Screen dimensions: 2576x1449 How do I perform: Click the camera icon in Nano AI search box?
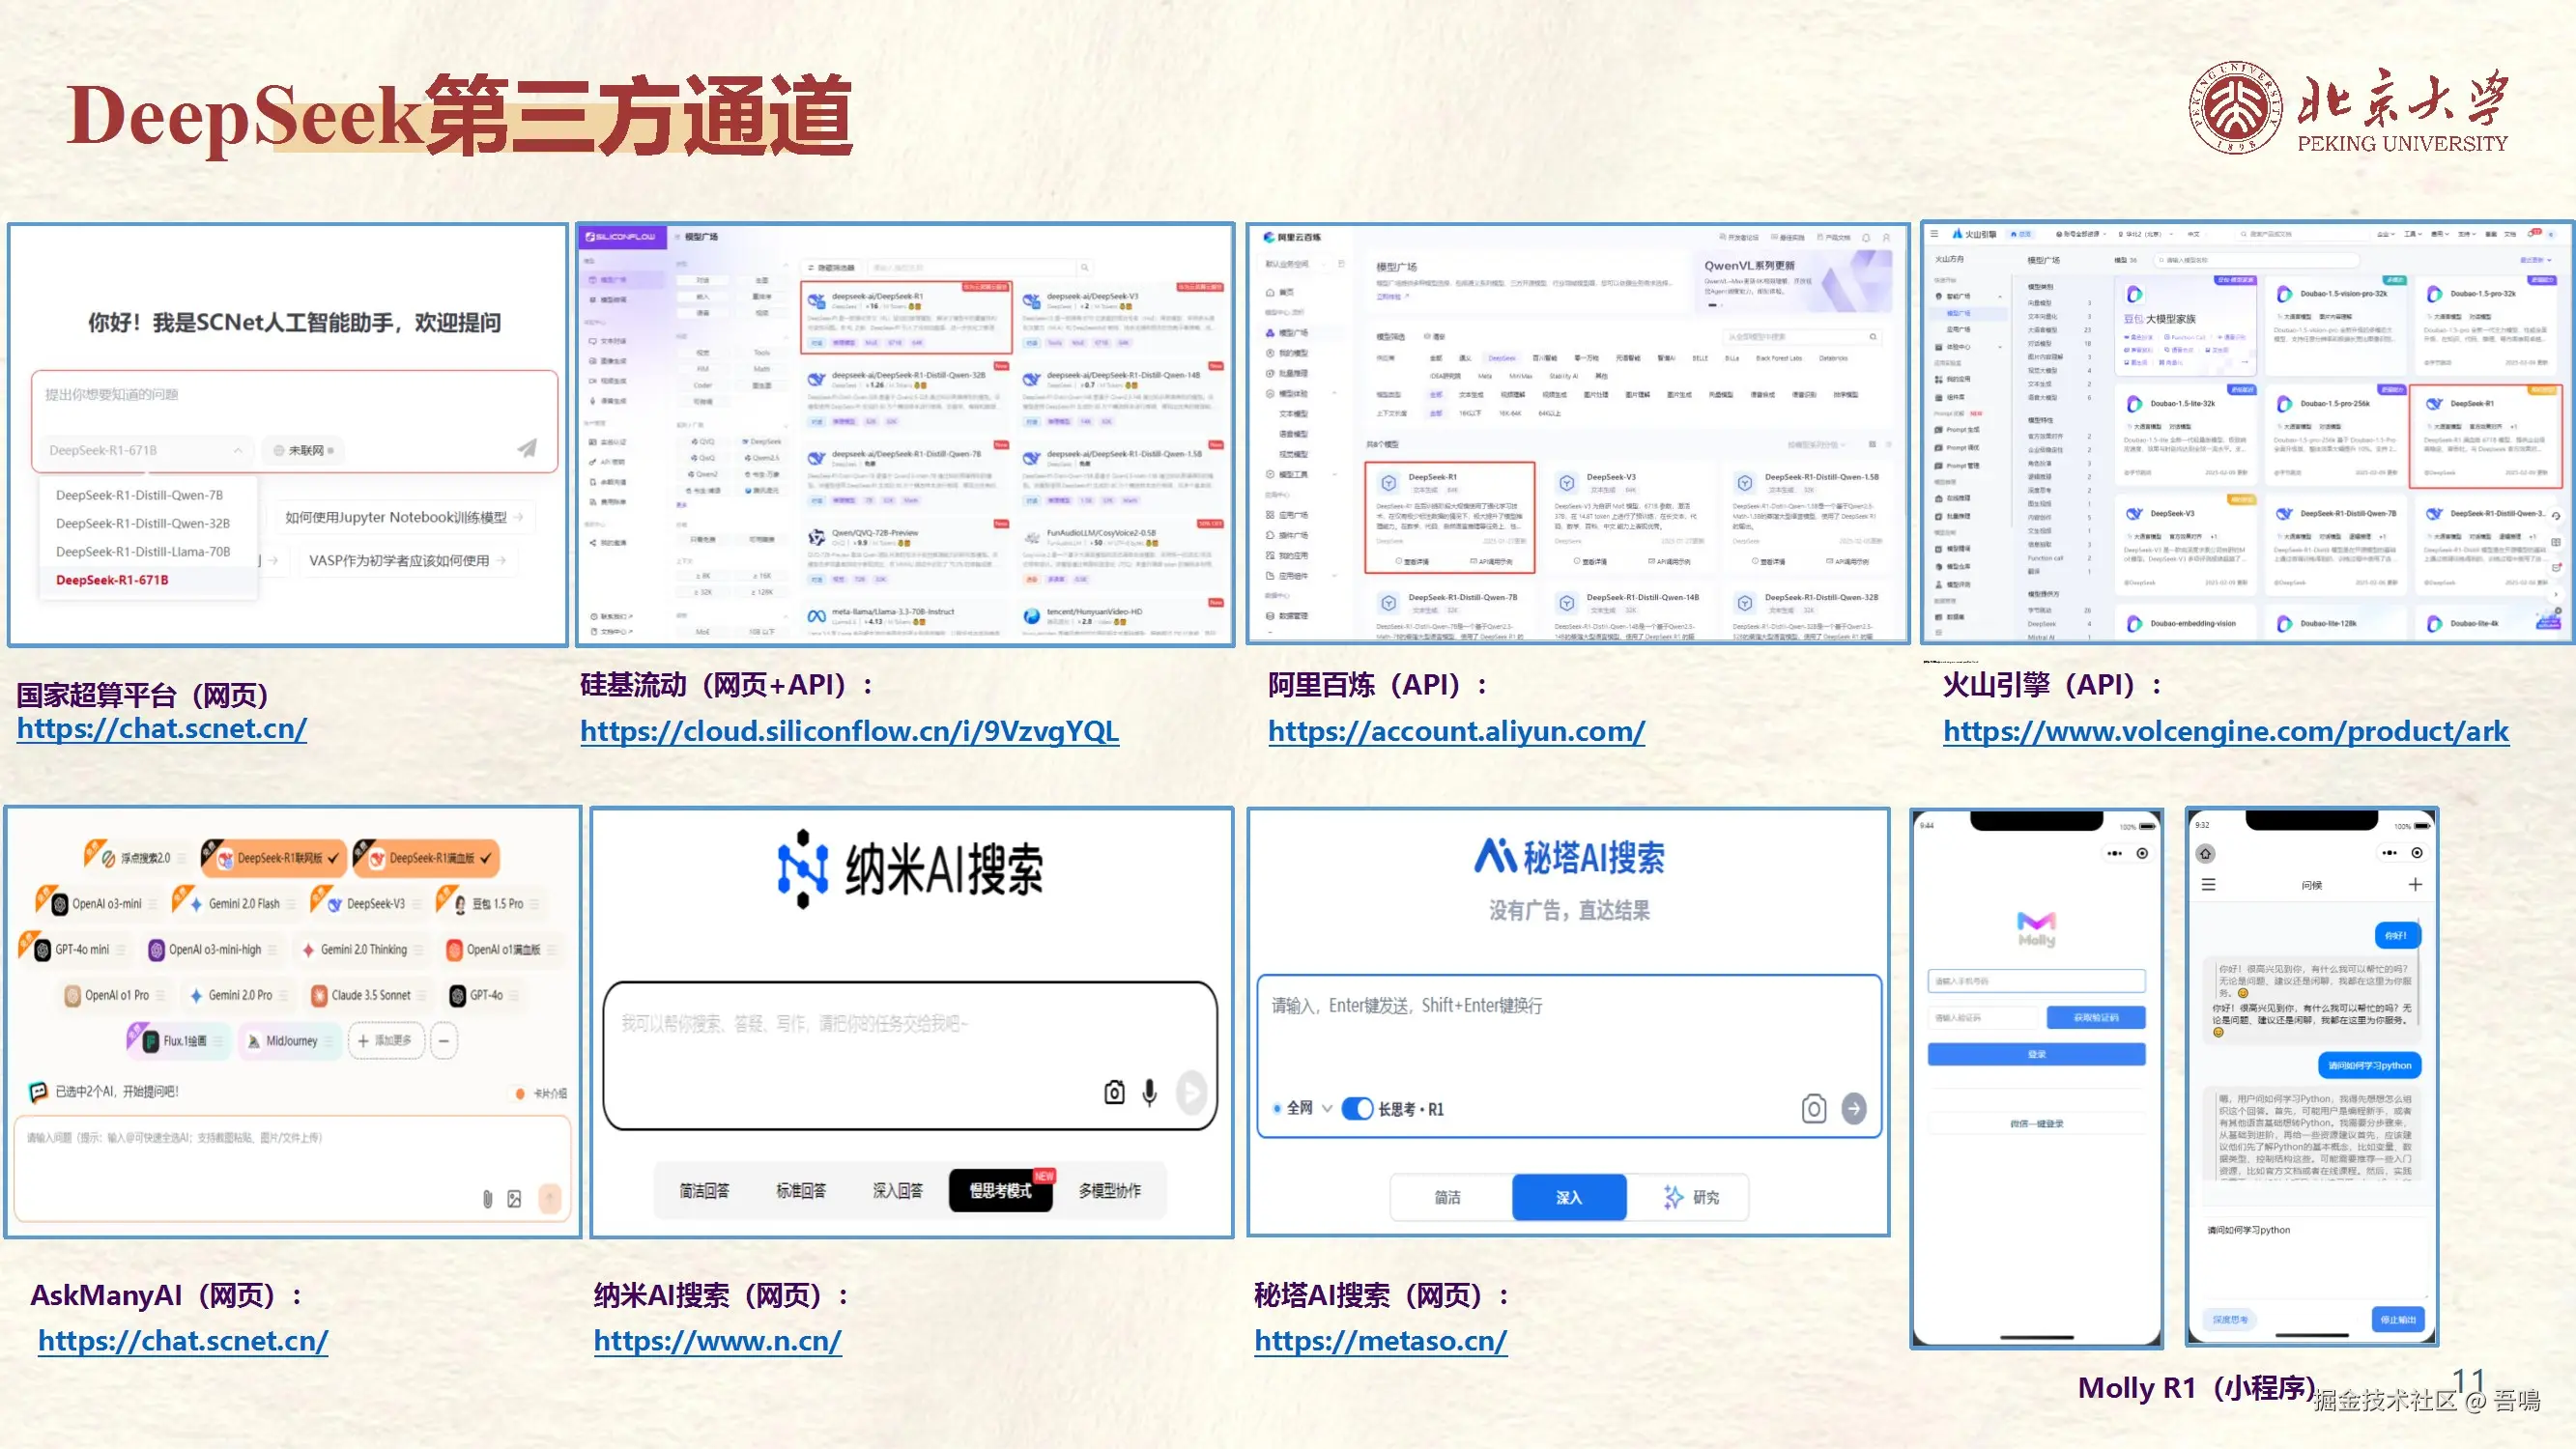click(x=1114, y=1092)
